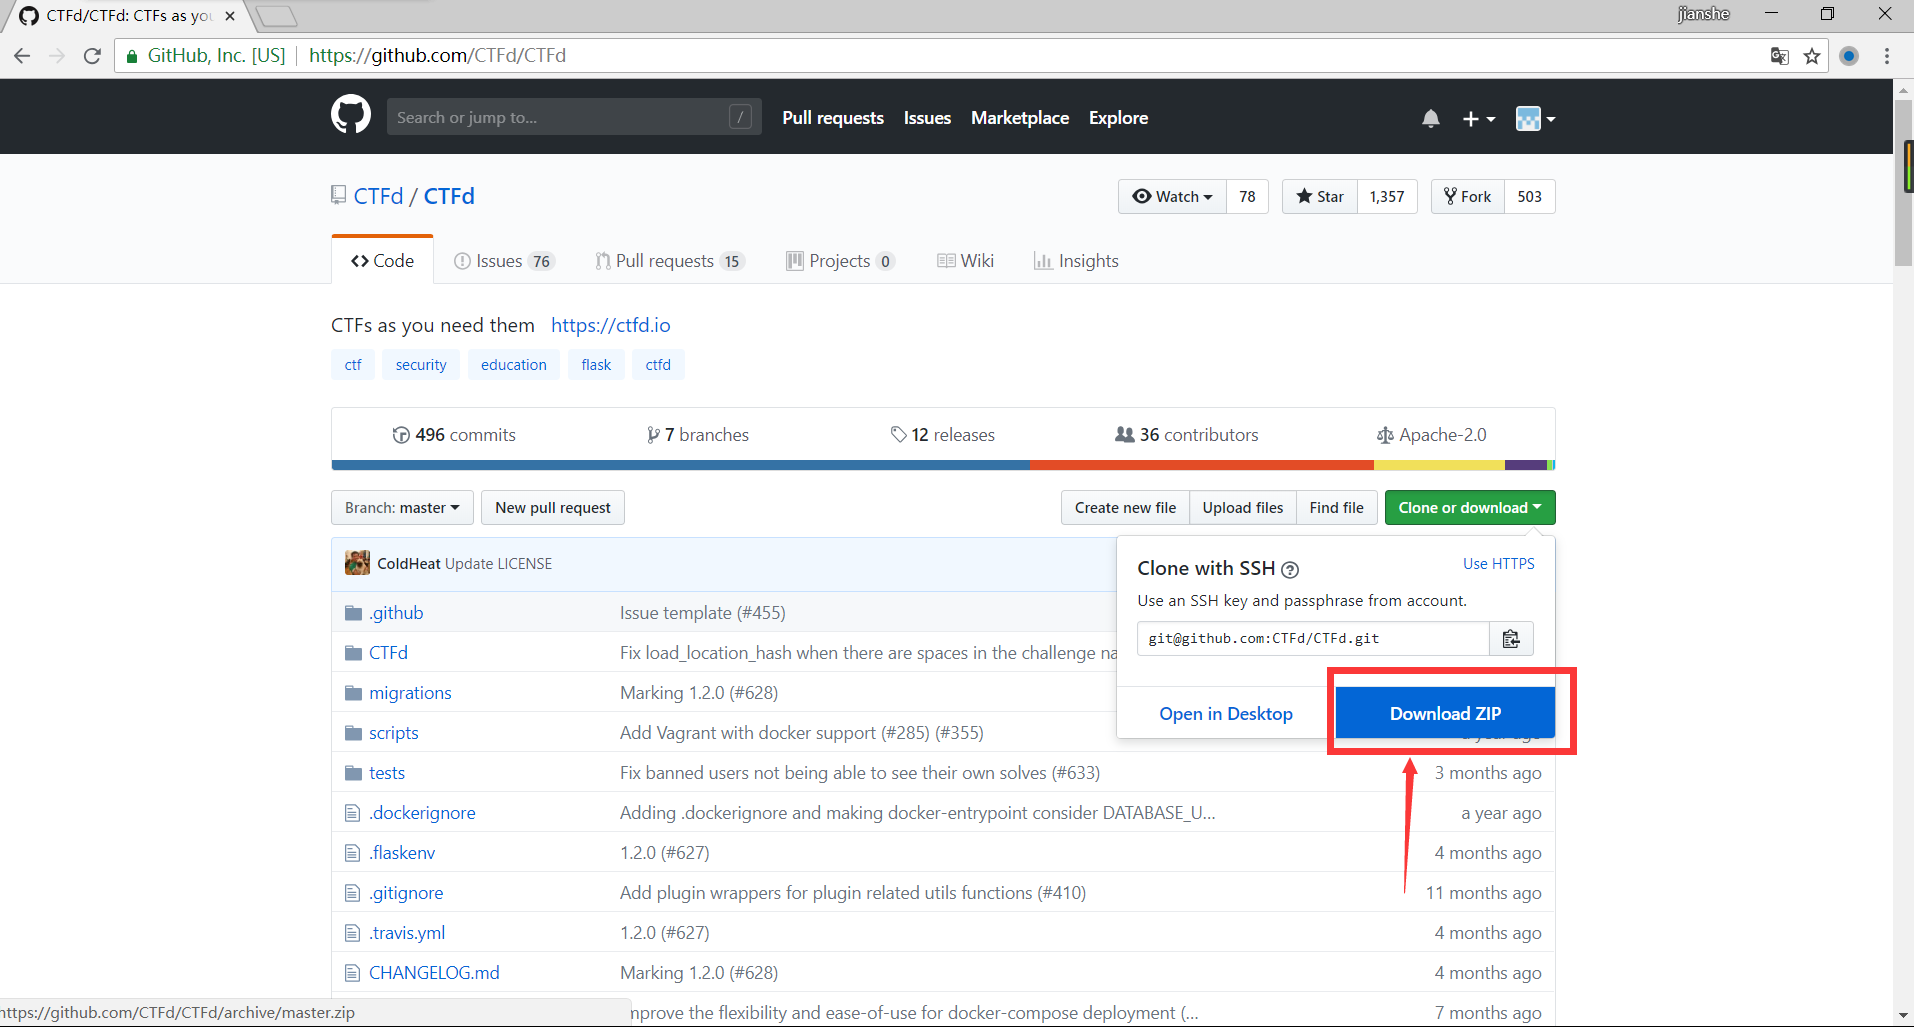1914x1027 pixels.
Task: Click the Find file button
Action: pyautogui.click(x=1337, y=507)
